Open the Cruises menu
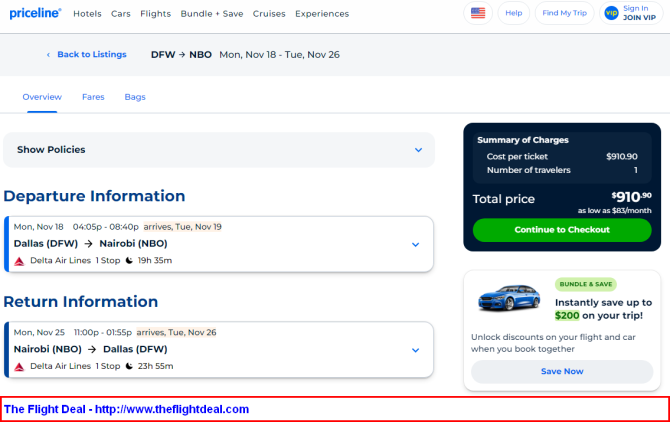This screenshot has width=670, height=422. [x=269, y=14]
